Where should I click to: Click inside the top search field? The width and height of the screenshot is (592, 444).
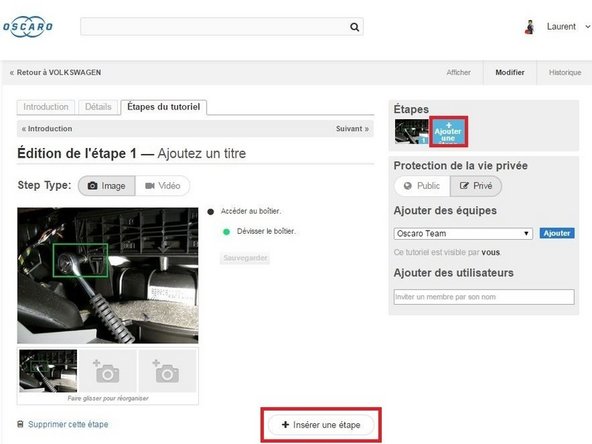[222, 27]
